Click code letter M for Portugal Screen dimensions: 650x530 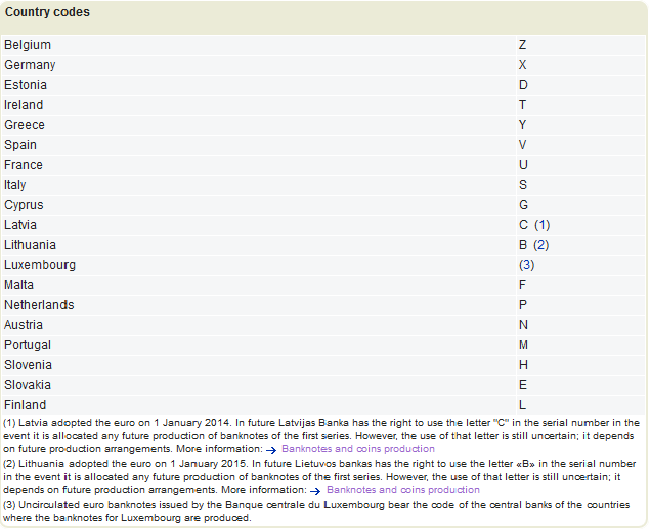[523, 345]
